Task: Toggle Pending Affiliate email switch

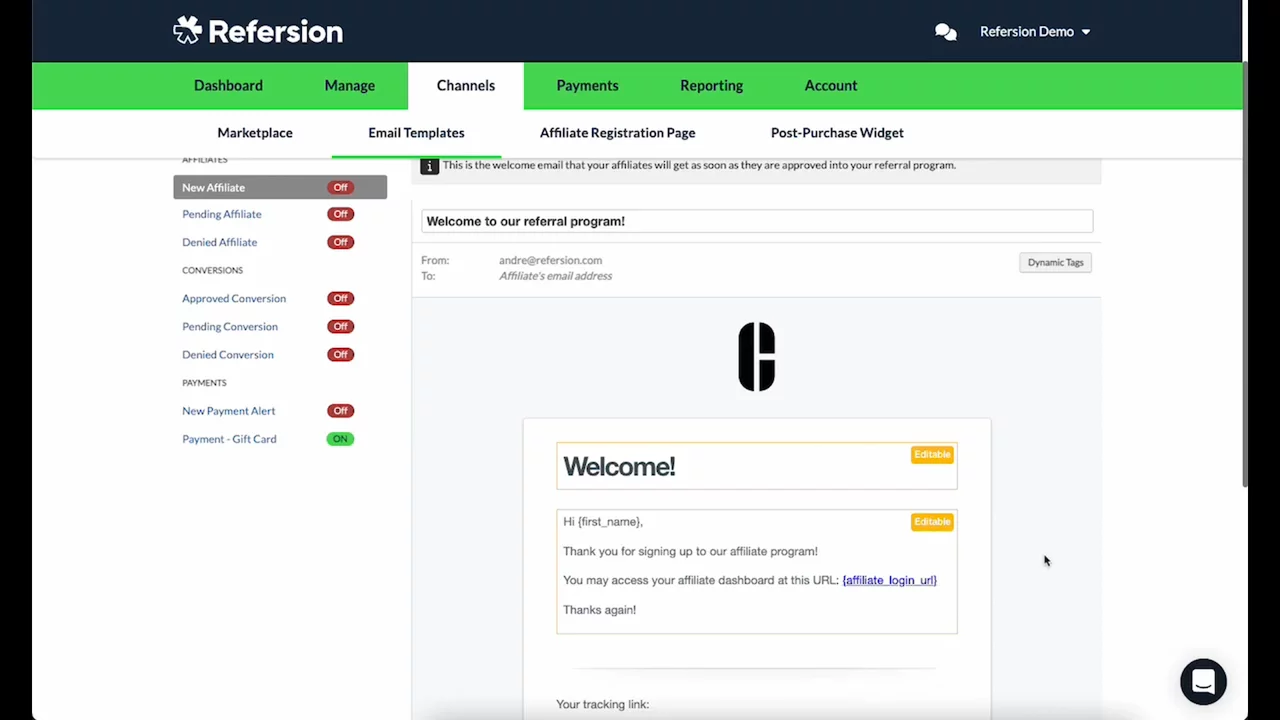Action: coord(340,214)
